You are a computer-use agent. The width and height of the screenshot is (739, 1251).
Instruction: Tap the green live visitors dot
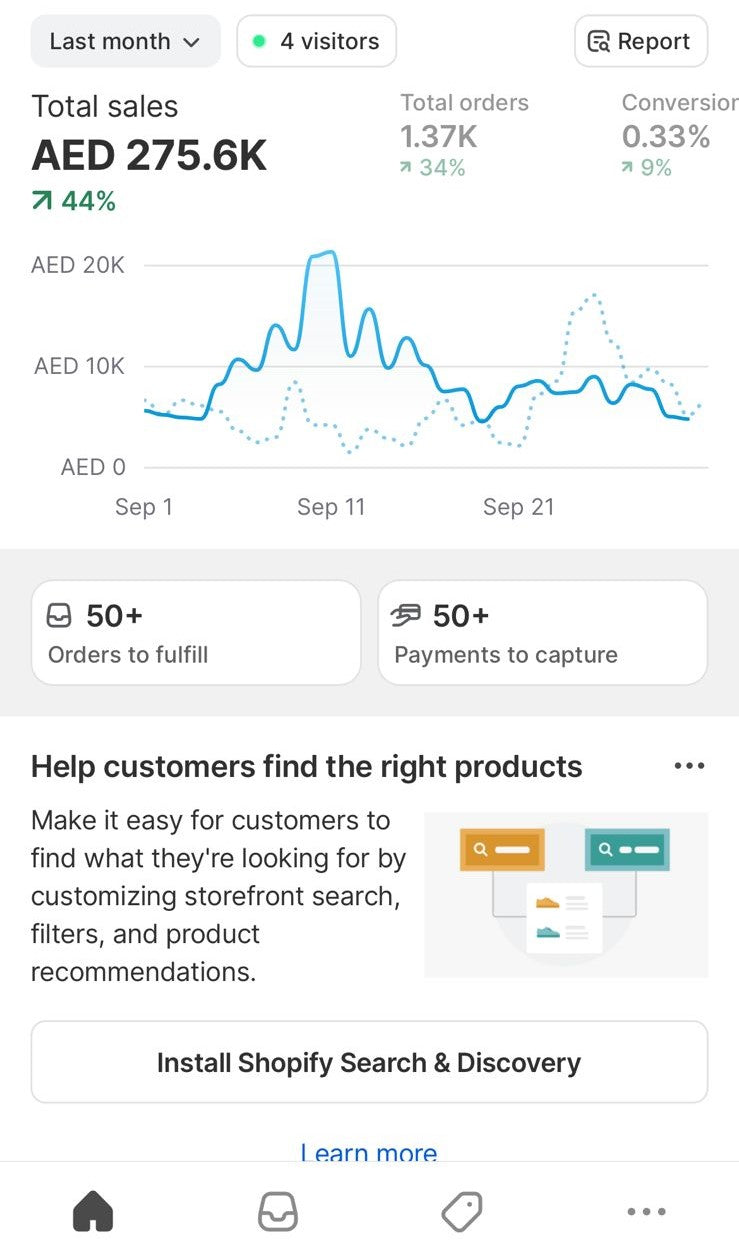pos(259,42)
